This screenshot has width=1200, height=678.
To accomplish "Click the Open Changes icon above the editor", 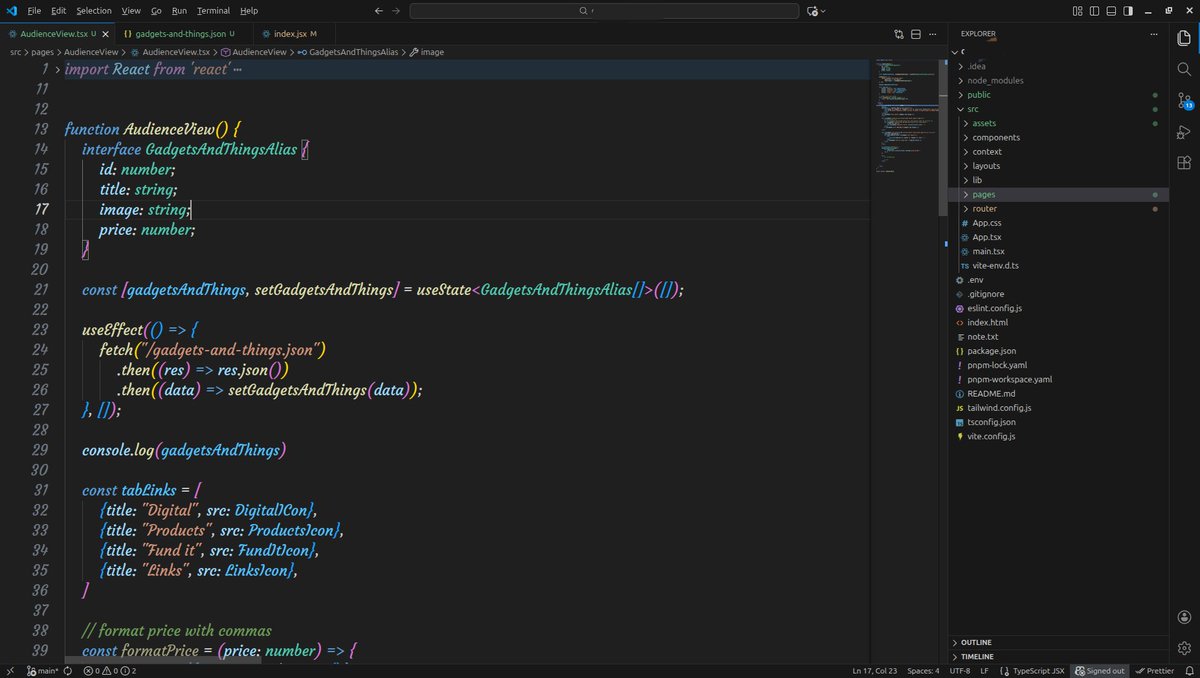I will pos(898,33).
